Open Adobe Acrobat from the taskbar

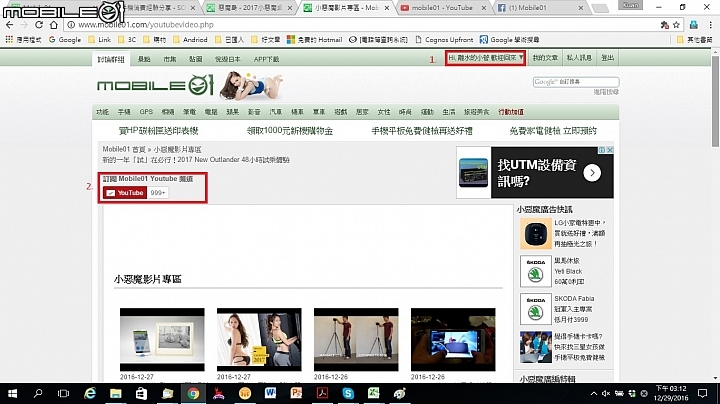point(322,393)
